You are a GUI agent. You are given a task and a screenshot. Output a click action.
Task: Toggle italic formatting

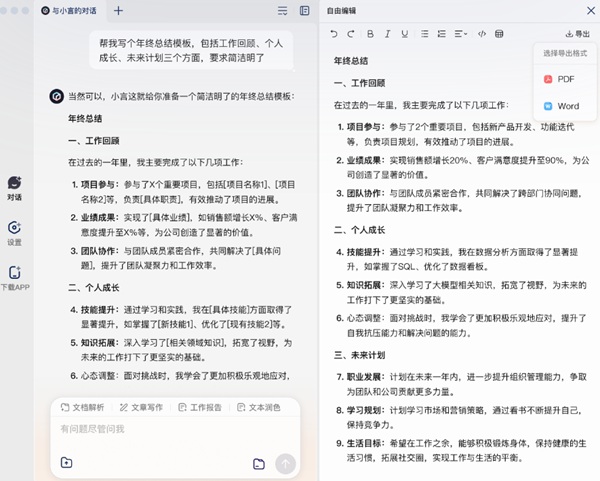pyautogui.click(x=387, y=34)
